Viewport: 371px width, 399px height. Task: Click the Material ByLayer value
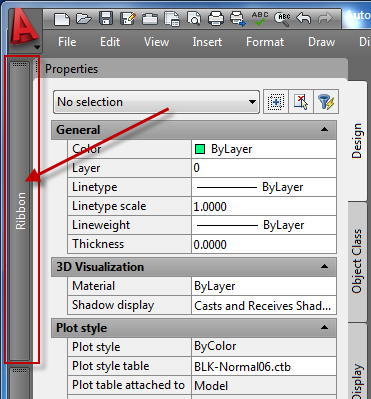tap(264, 286)
